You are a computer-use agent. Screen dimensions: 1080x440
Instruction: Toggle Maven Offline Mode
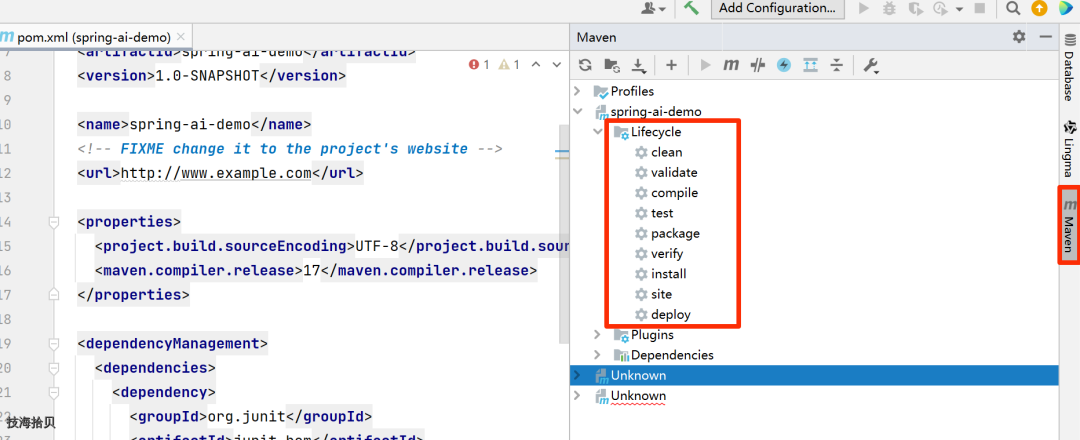pos(758,65)
